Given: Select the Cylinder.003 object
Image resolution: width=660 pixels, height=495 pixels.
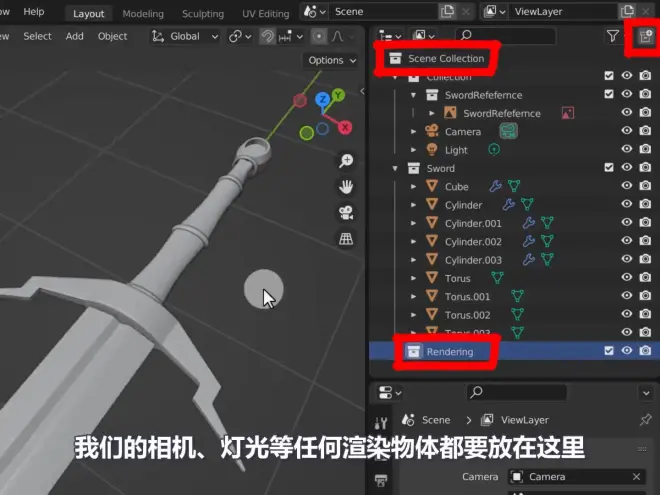Looking at the screenshot, I should [473, 260].
